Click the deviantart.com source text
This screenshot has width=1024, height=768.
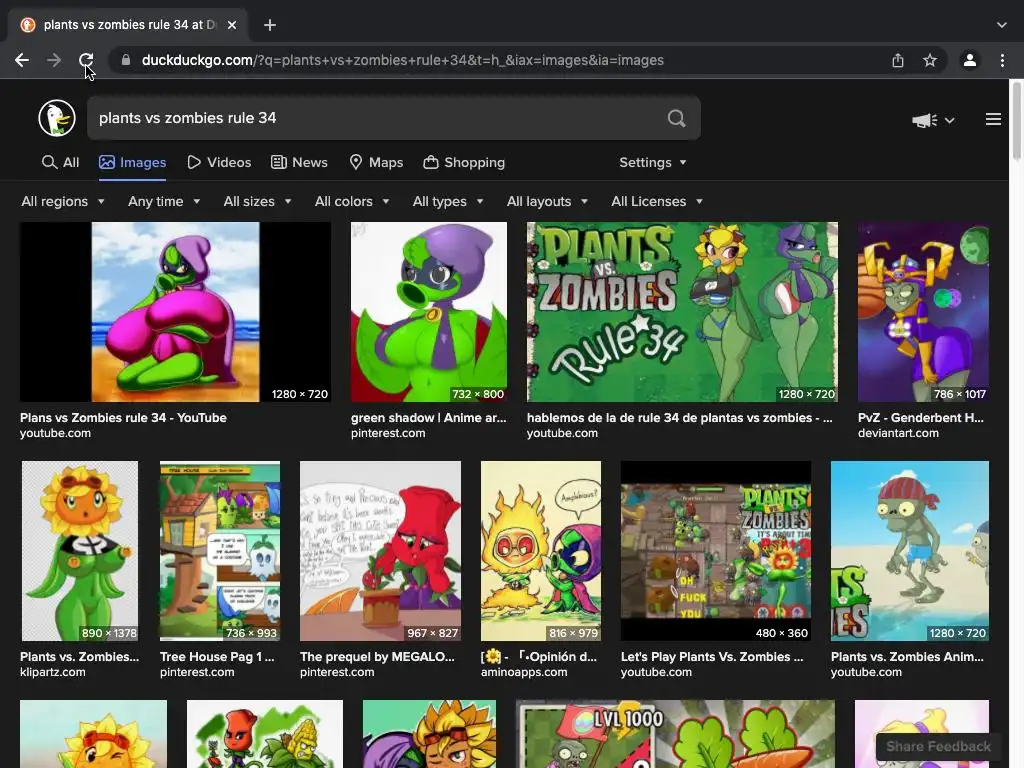898,433
